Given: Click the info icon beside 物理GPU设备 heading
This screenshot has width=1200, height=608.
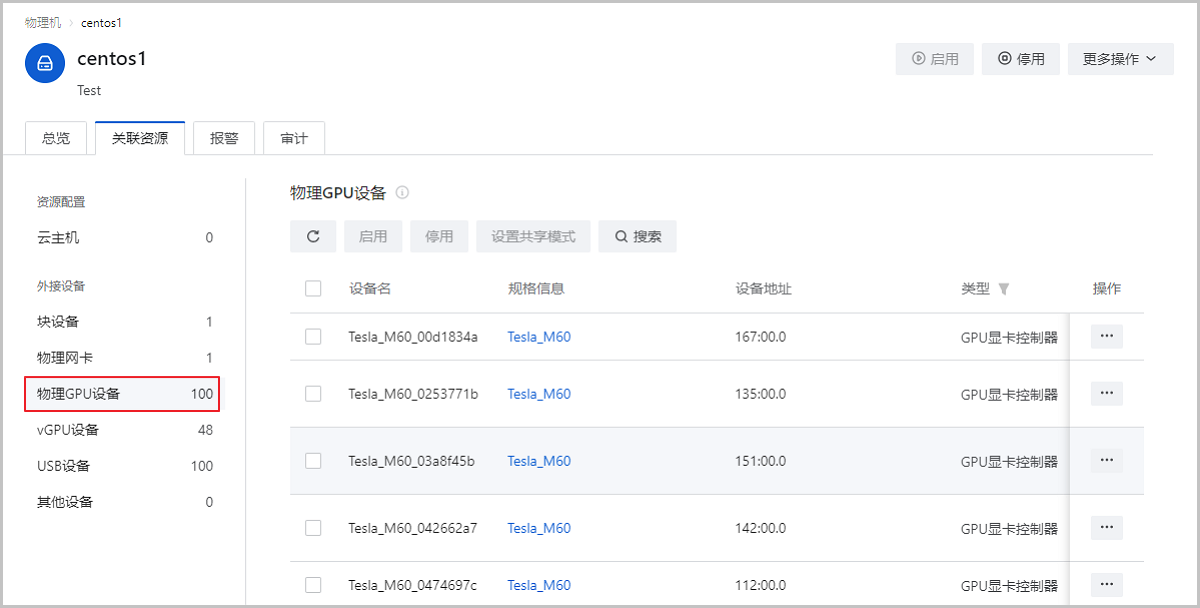Looking at the screenshot, I should (x=402, y=192).
